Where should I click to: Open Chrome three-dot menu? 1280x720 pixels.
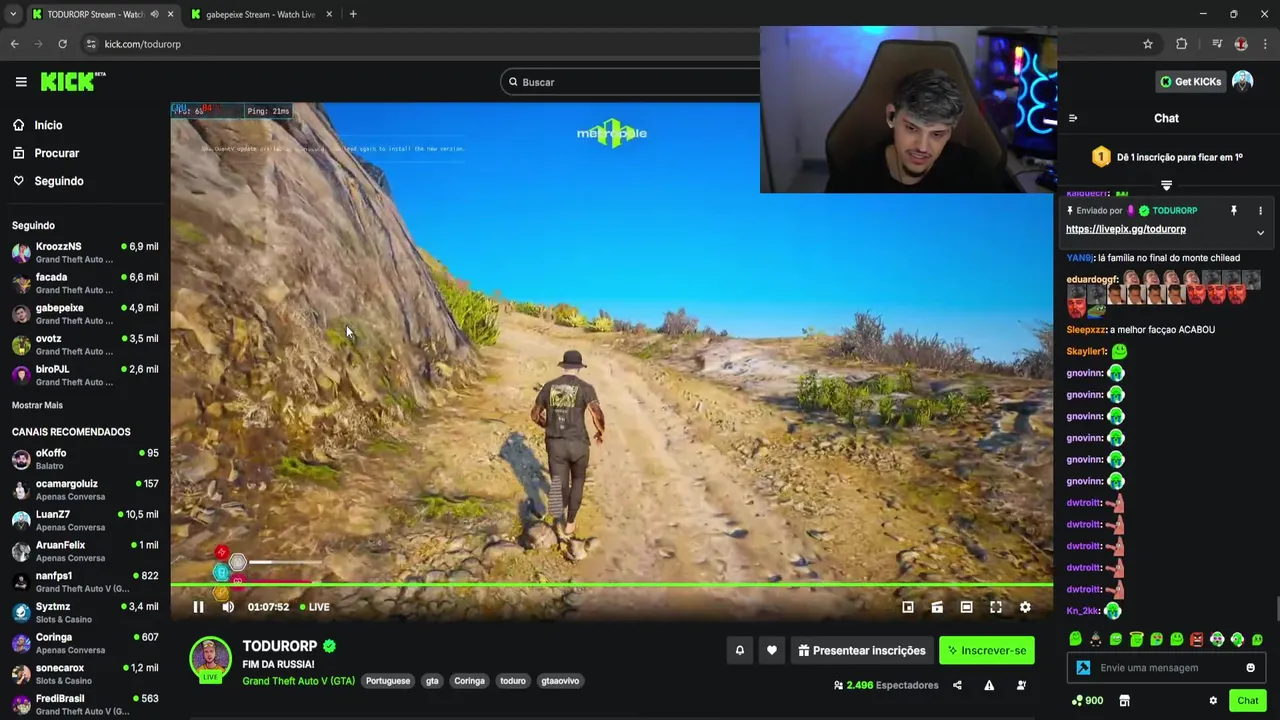click(x=1266, y=44)
